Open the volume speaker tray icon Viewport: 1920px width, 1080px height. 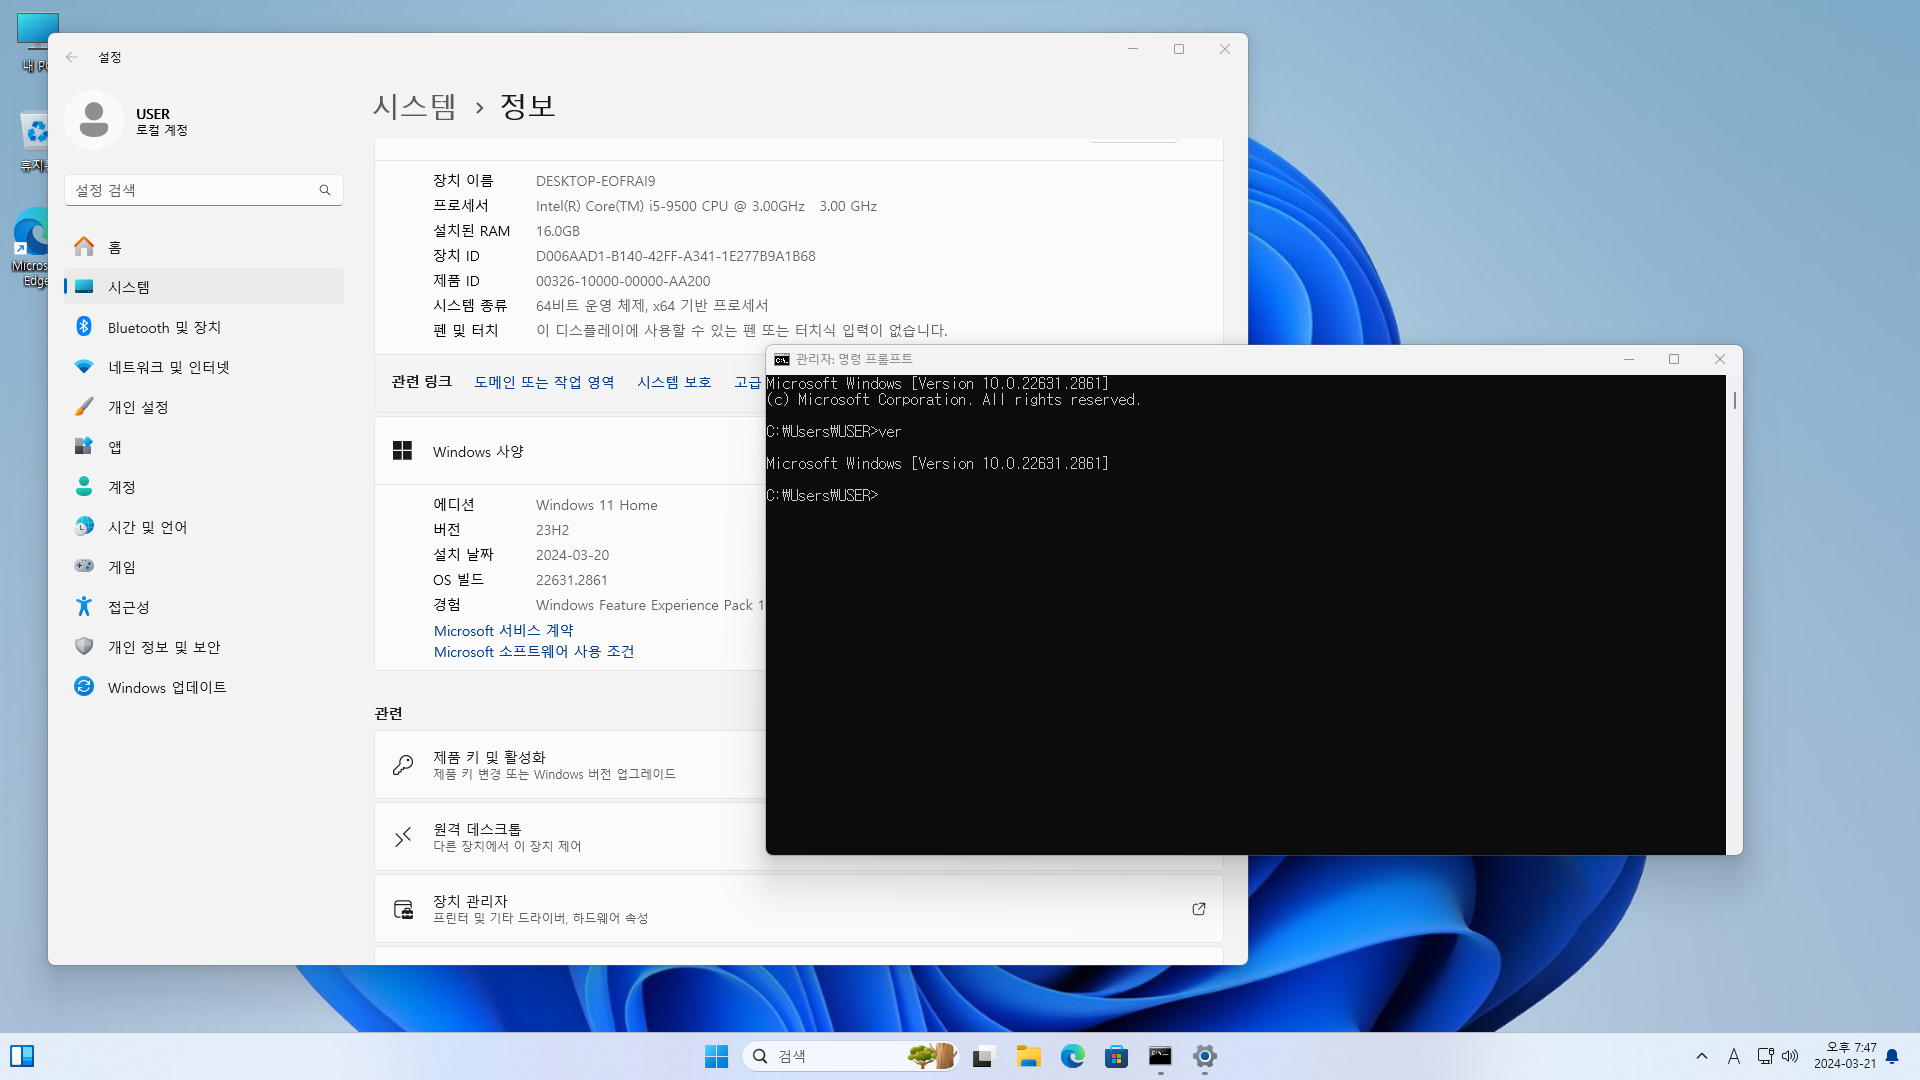pyautogui.click(x=1790, y=1056)
